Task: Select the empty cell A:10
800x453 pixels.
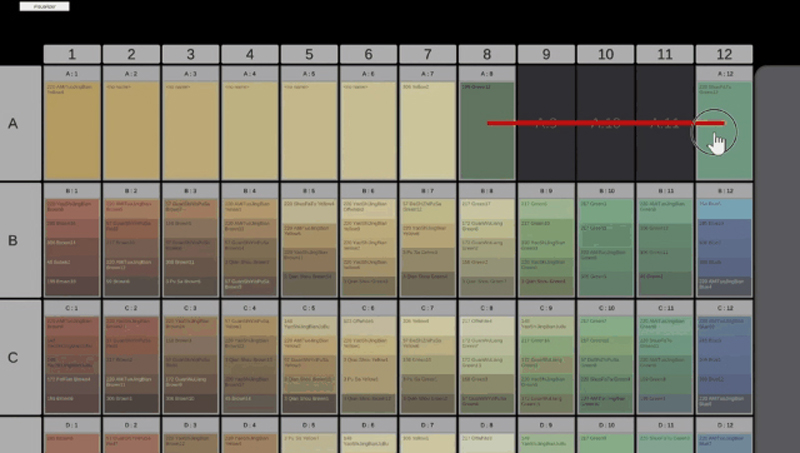Action: tap(606, 150)
